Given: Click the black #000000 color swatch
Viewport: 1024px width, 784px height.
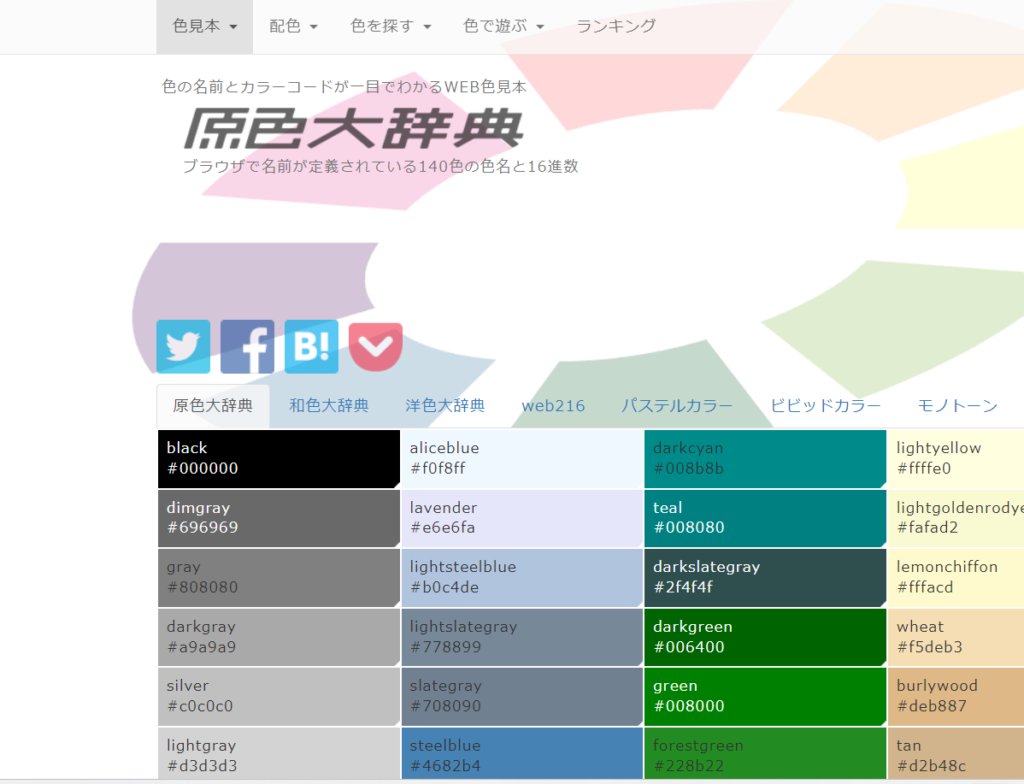Looking at the screenshot, I should pos(278,458).
